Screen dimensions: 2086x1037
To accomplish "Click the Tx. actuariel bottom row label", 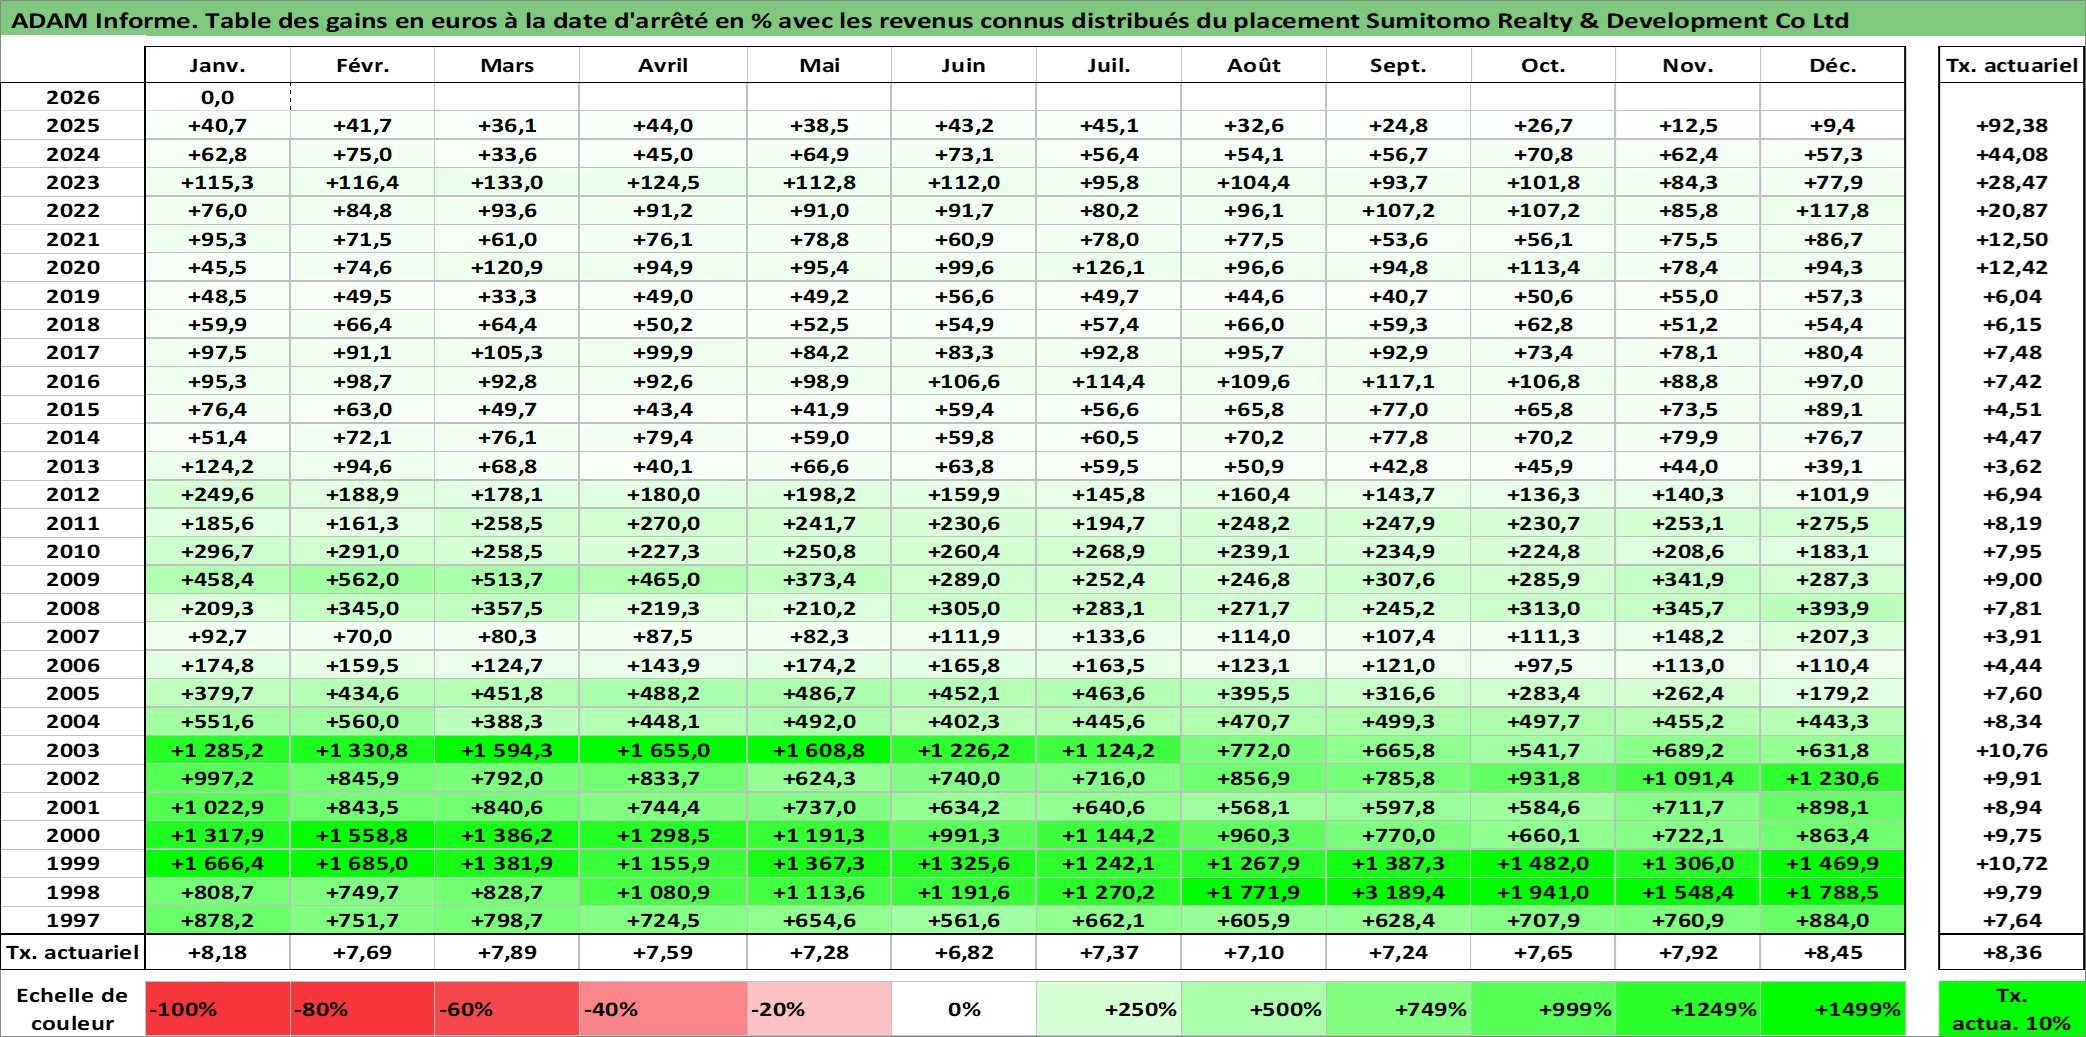I will pyautogui.click(x=73, y=952).
